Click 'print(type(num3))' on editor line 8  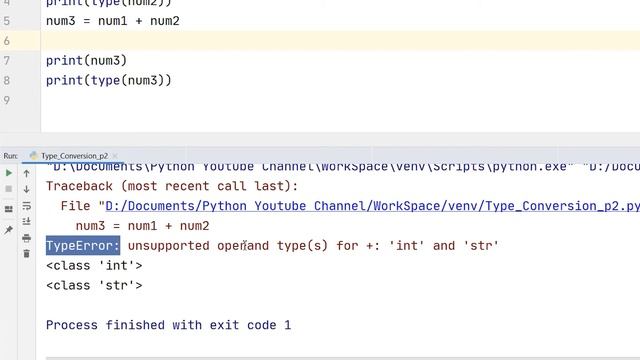pos(109,80)
